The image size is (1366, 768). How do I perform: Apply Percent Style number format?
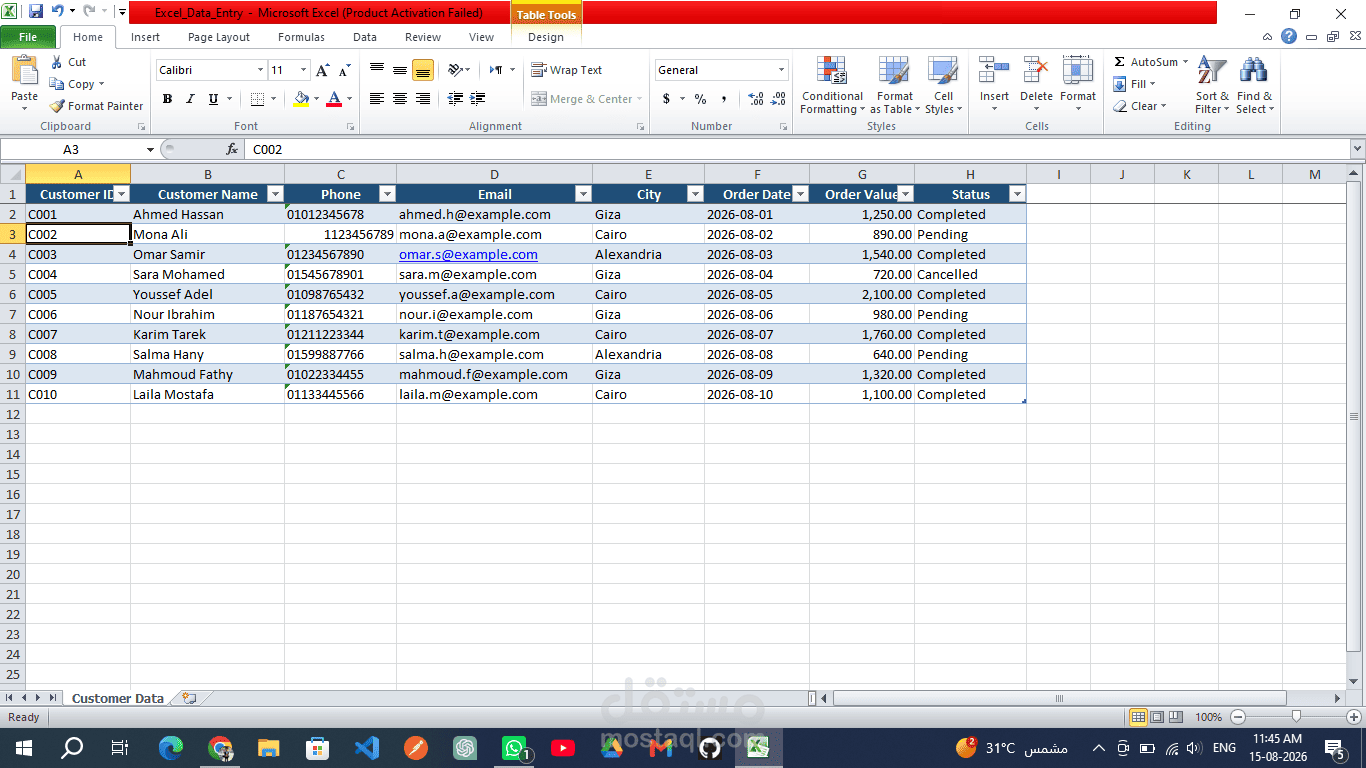pos(700,99)
